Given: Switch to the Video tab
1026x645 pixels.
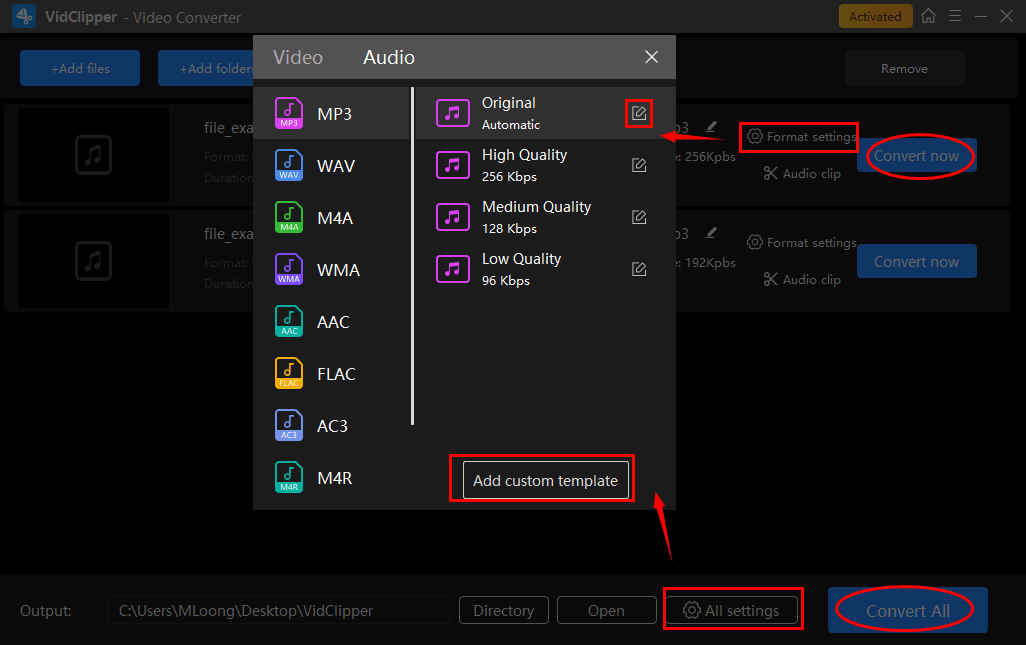Looking at the screenshot, I should (298, 57).
